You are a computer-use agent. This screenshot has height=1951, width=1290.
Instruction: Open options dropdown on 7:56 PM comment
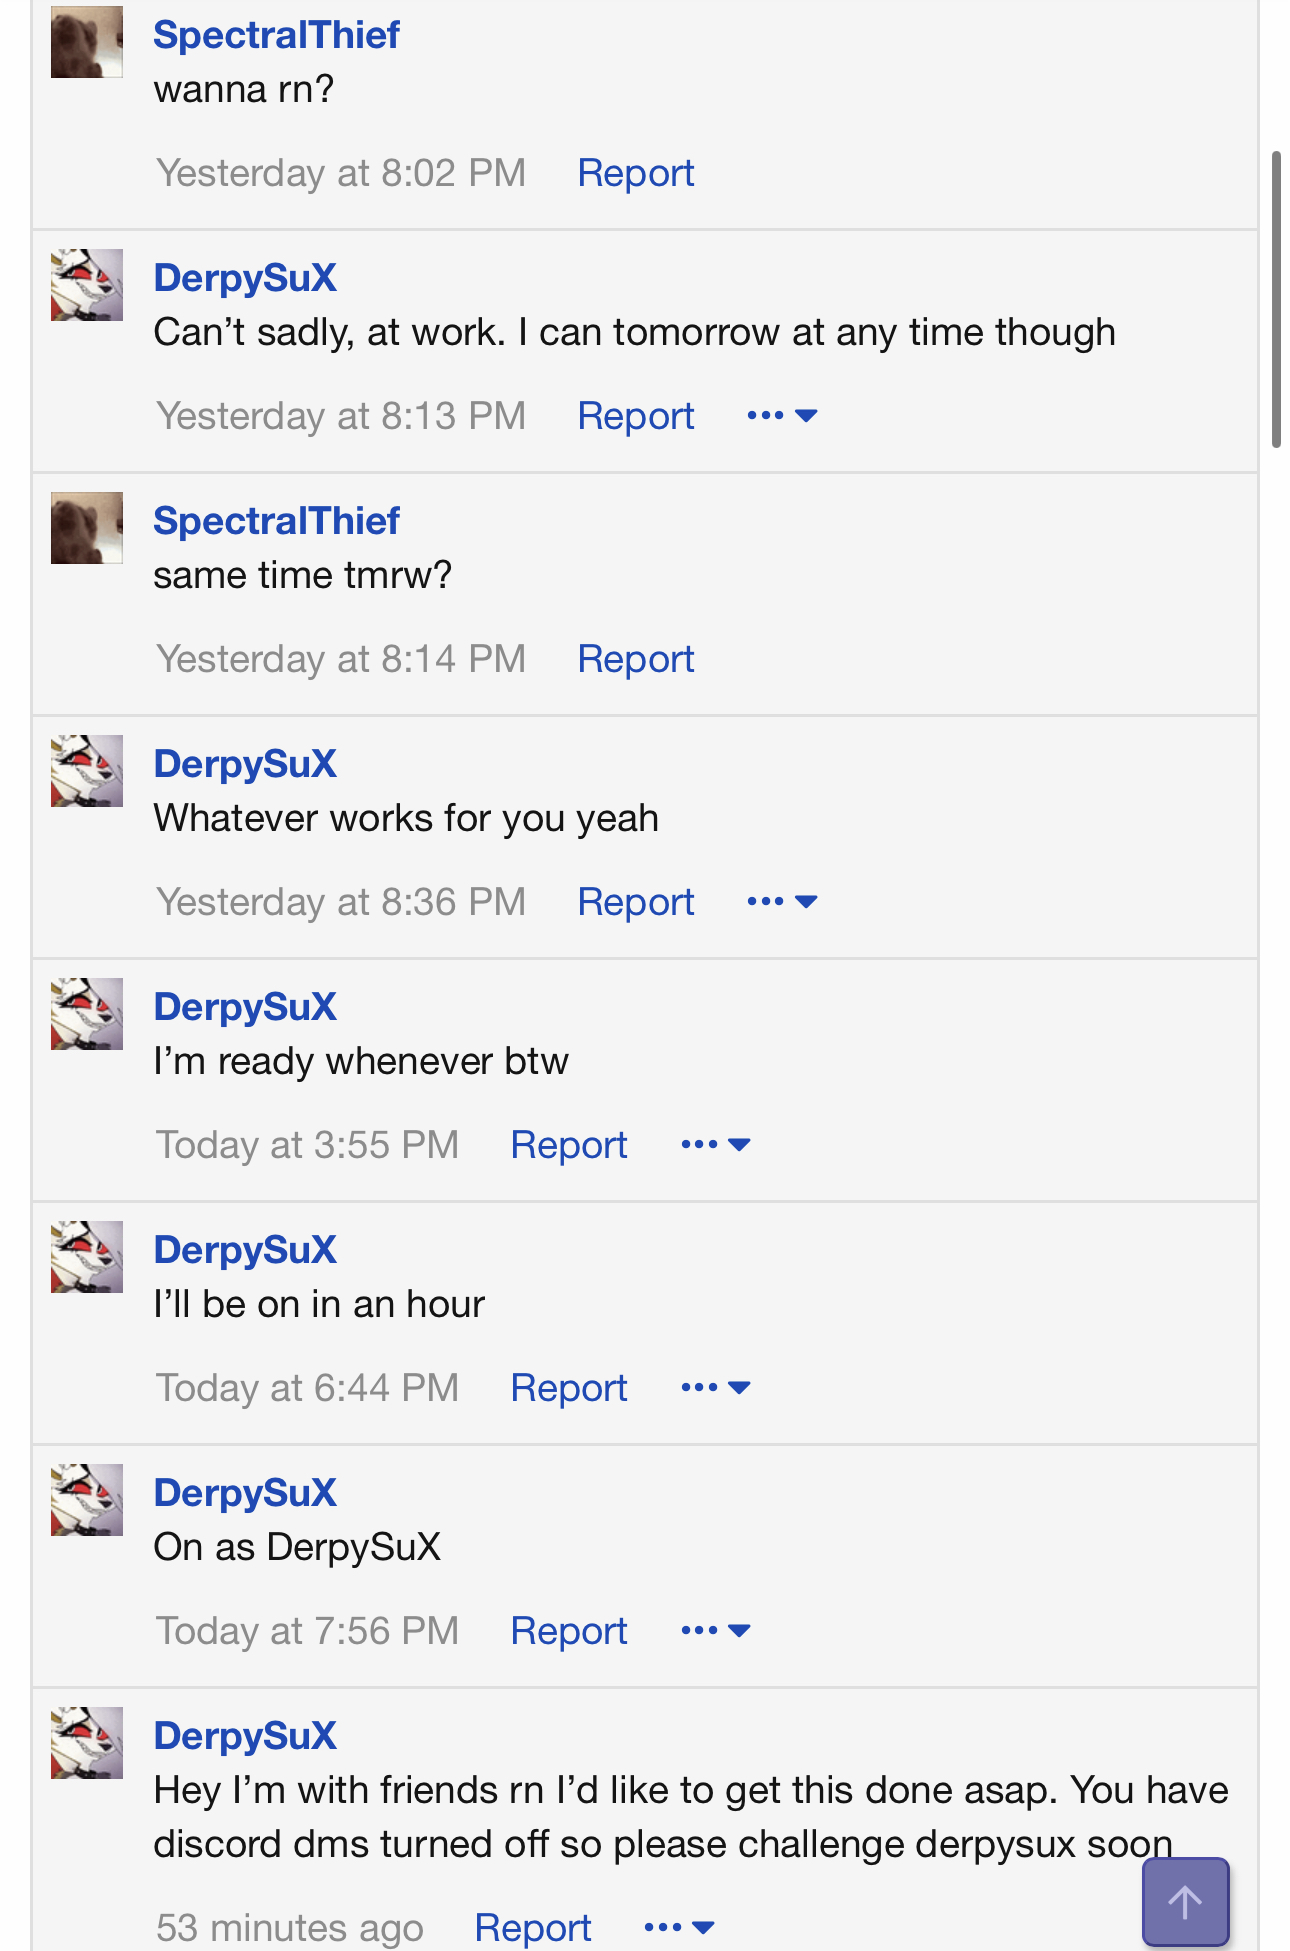(715, 1631)
